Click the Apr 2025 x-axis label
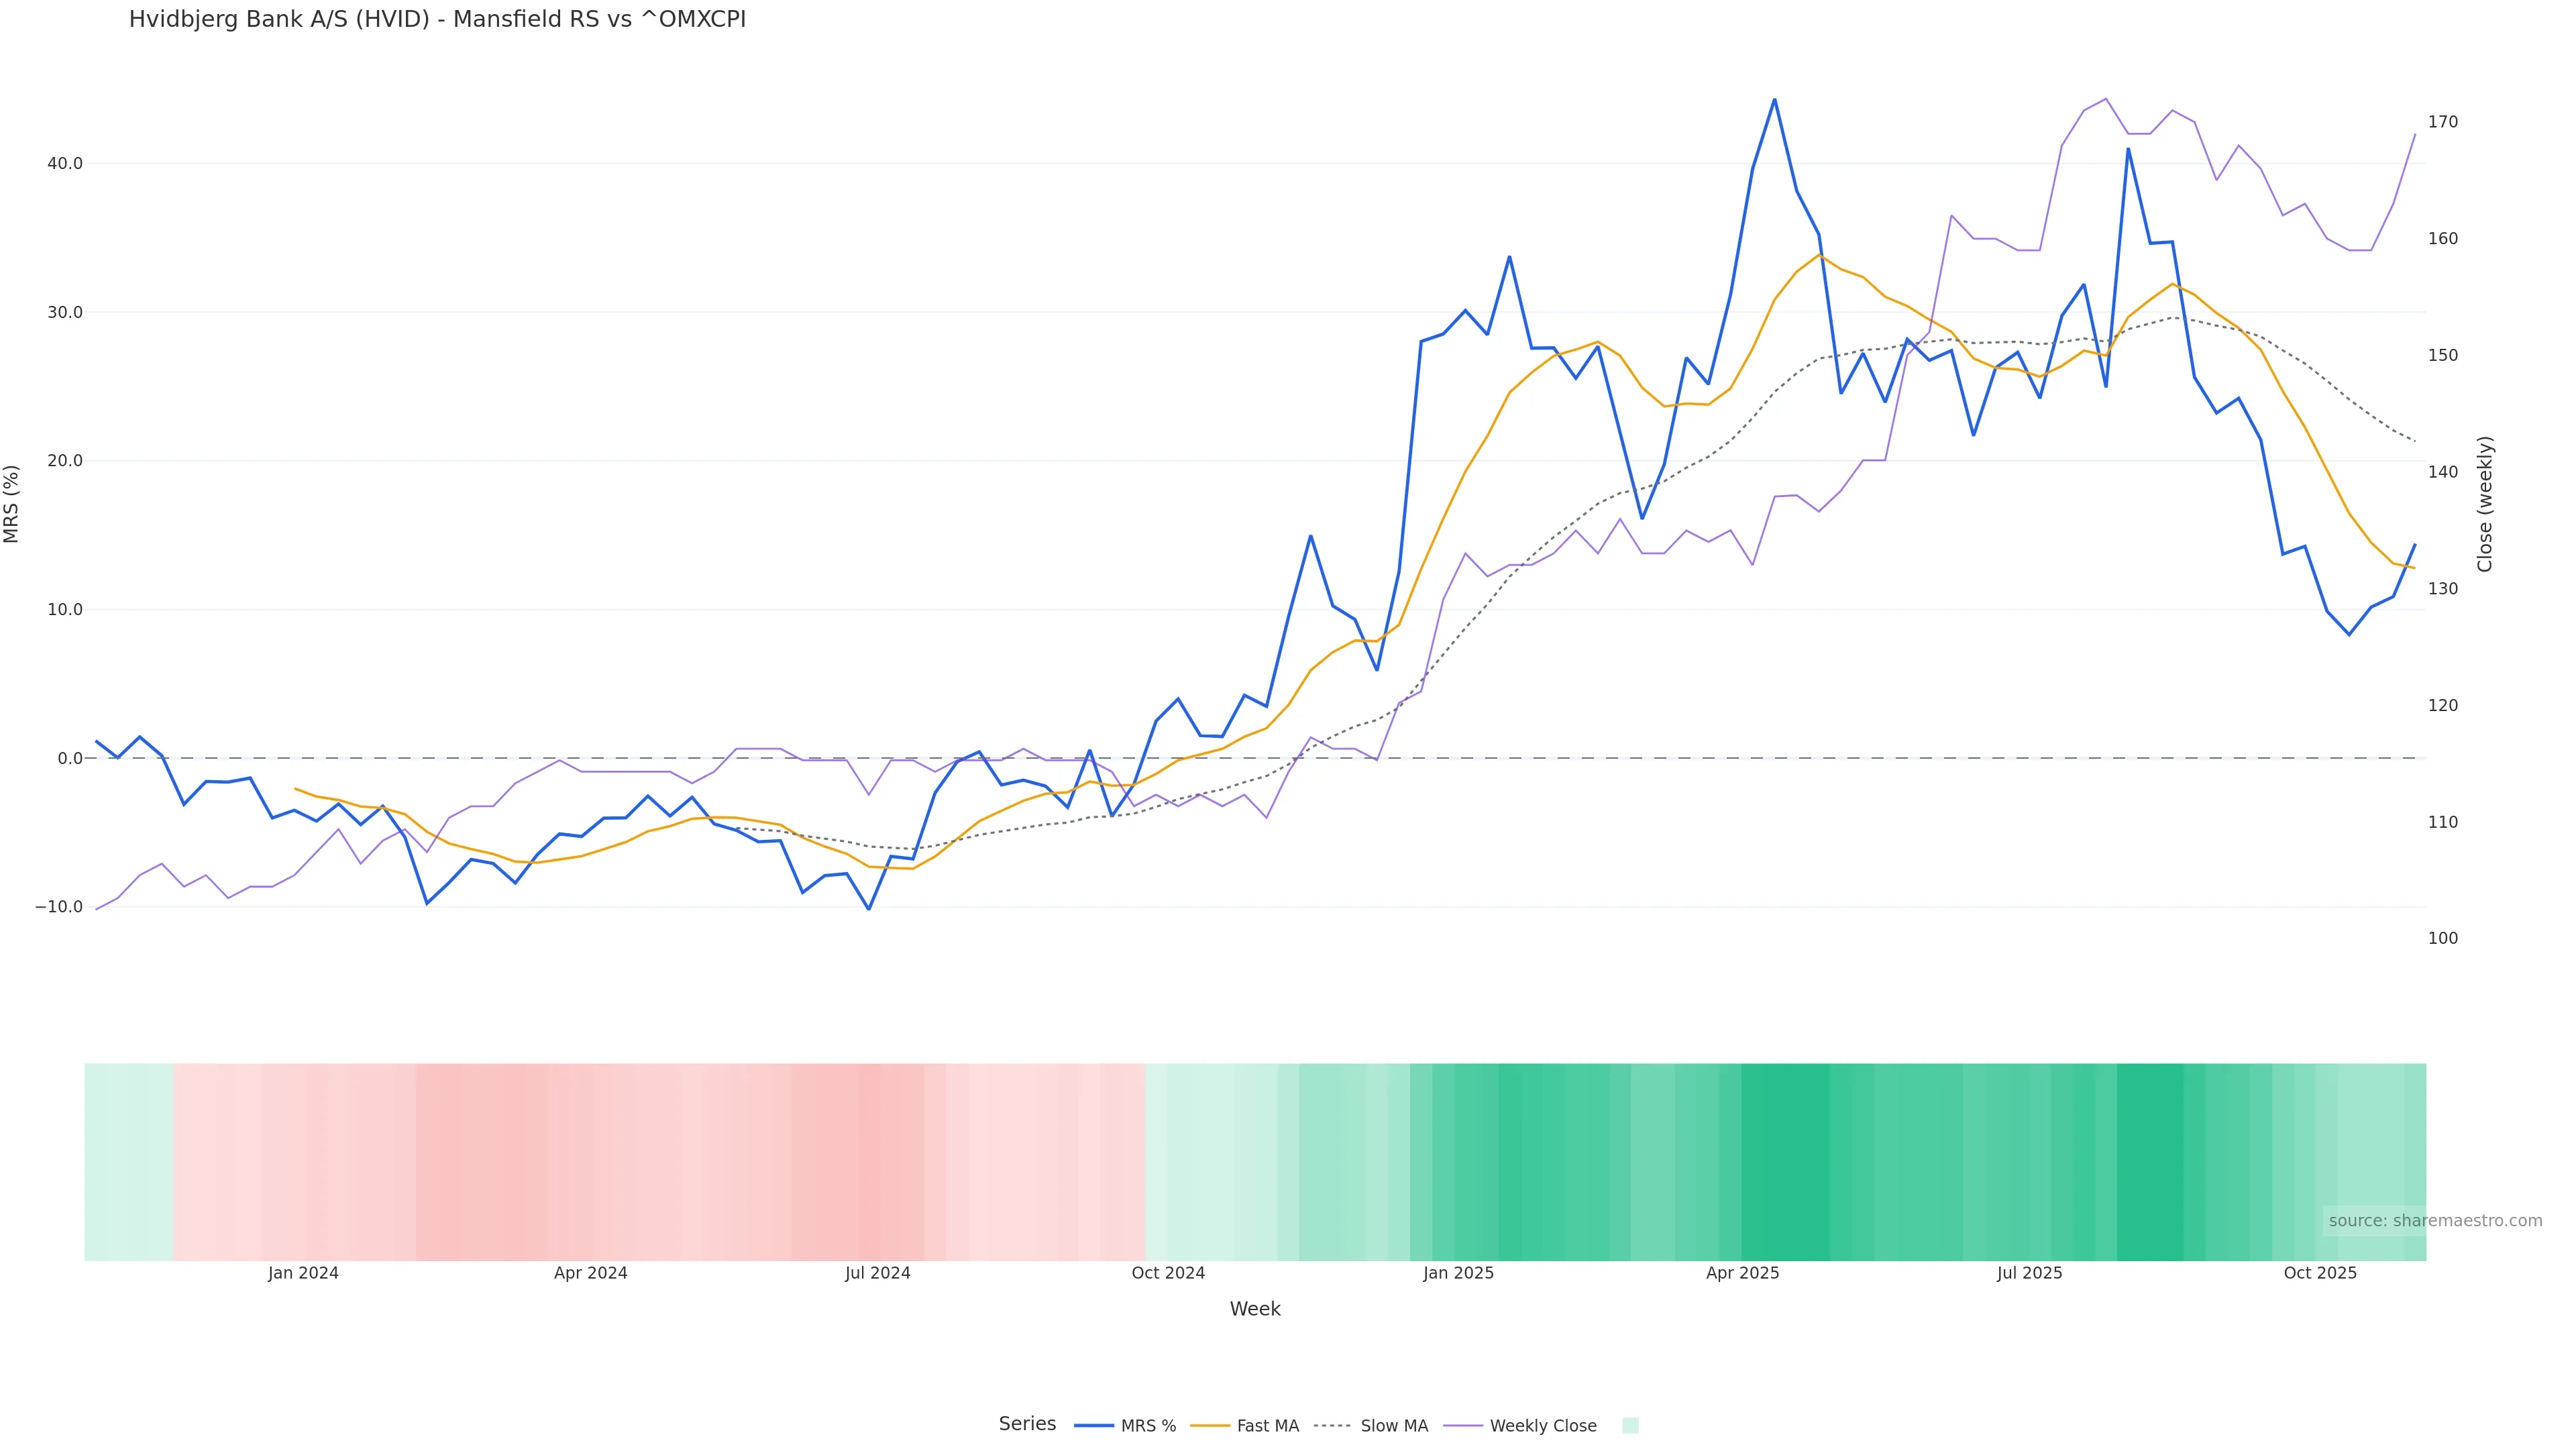This screenshot has width=2576, height=1449. point(1742,1273)
